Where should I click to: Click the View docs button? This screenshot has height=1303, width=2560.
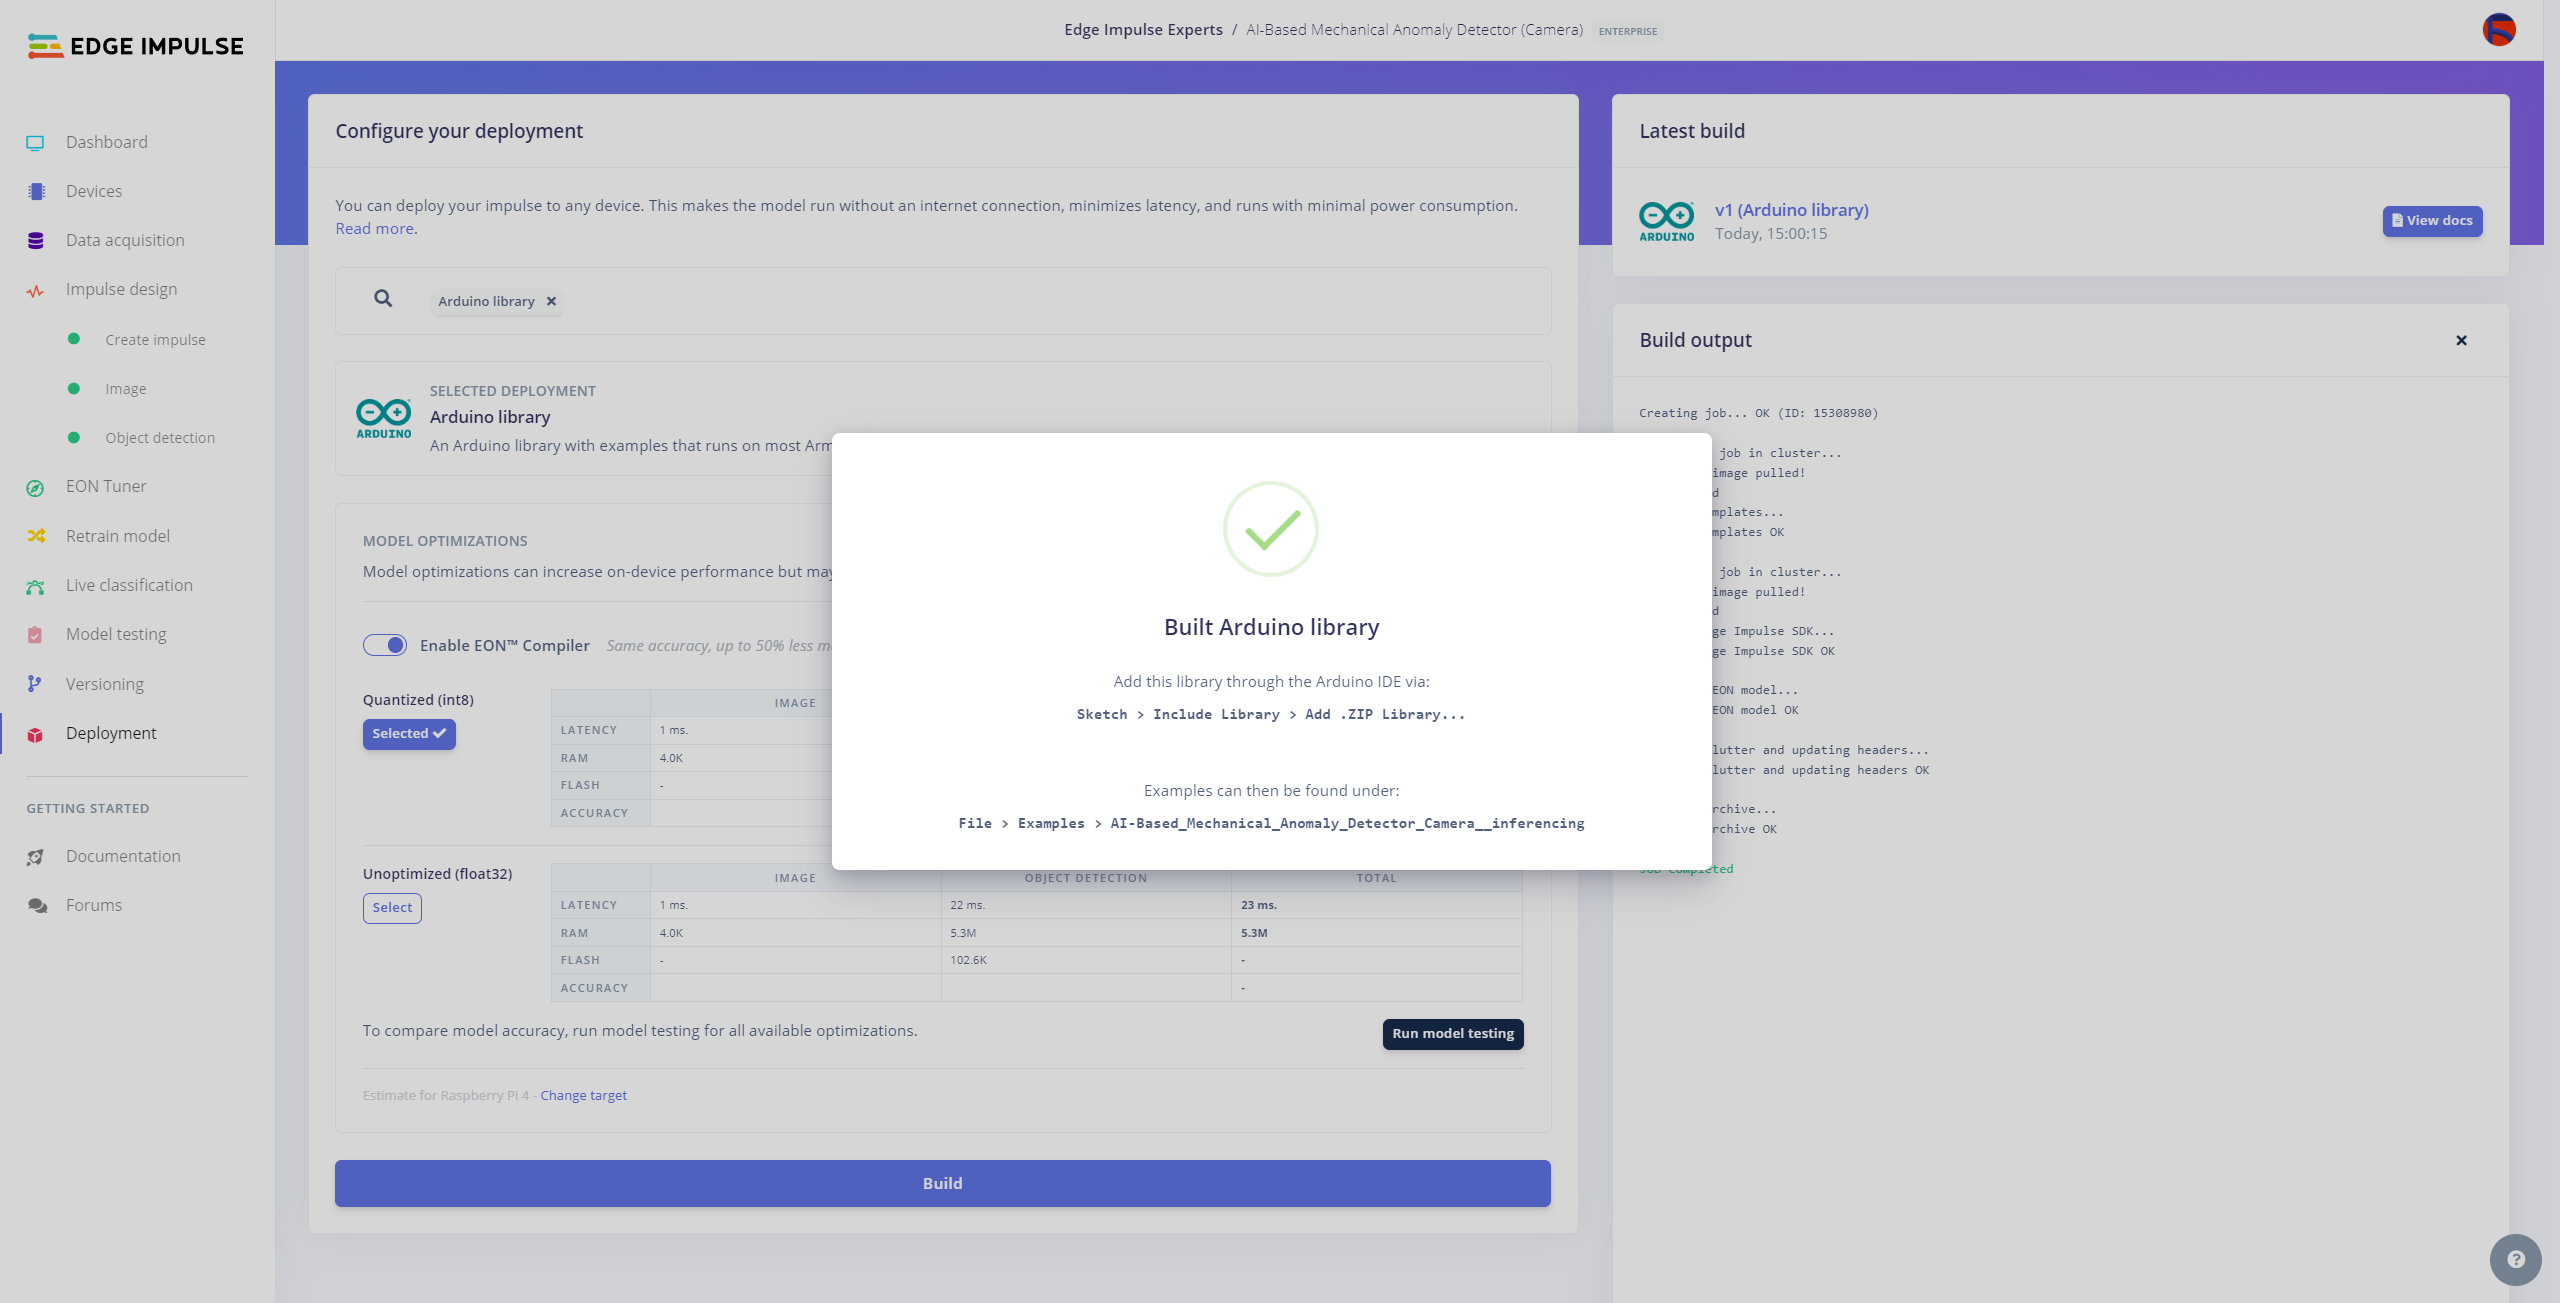[x=2432, y=221]
